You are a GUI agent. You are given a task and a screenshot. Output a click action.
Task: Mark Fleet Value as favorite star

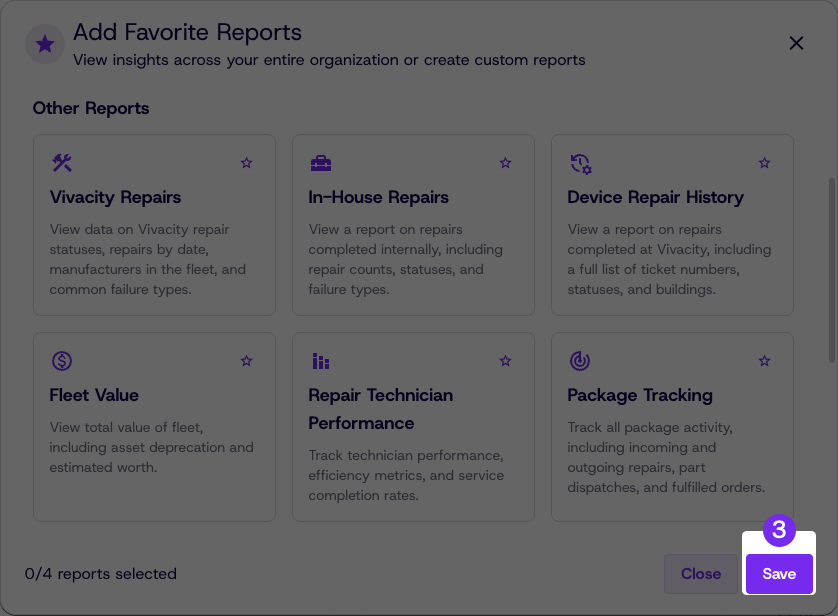click(x=246, y=361)
